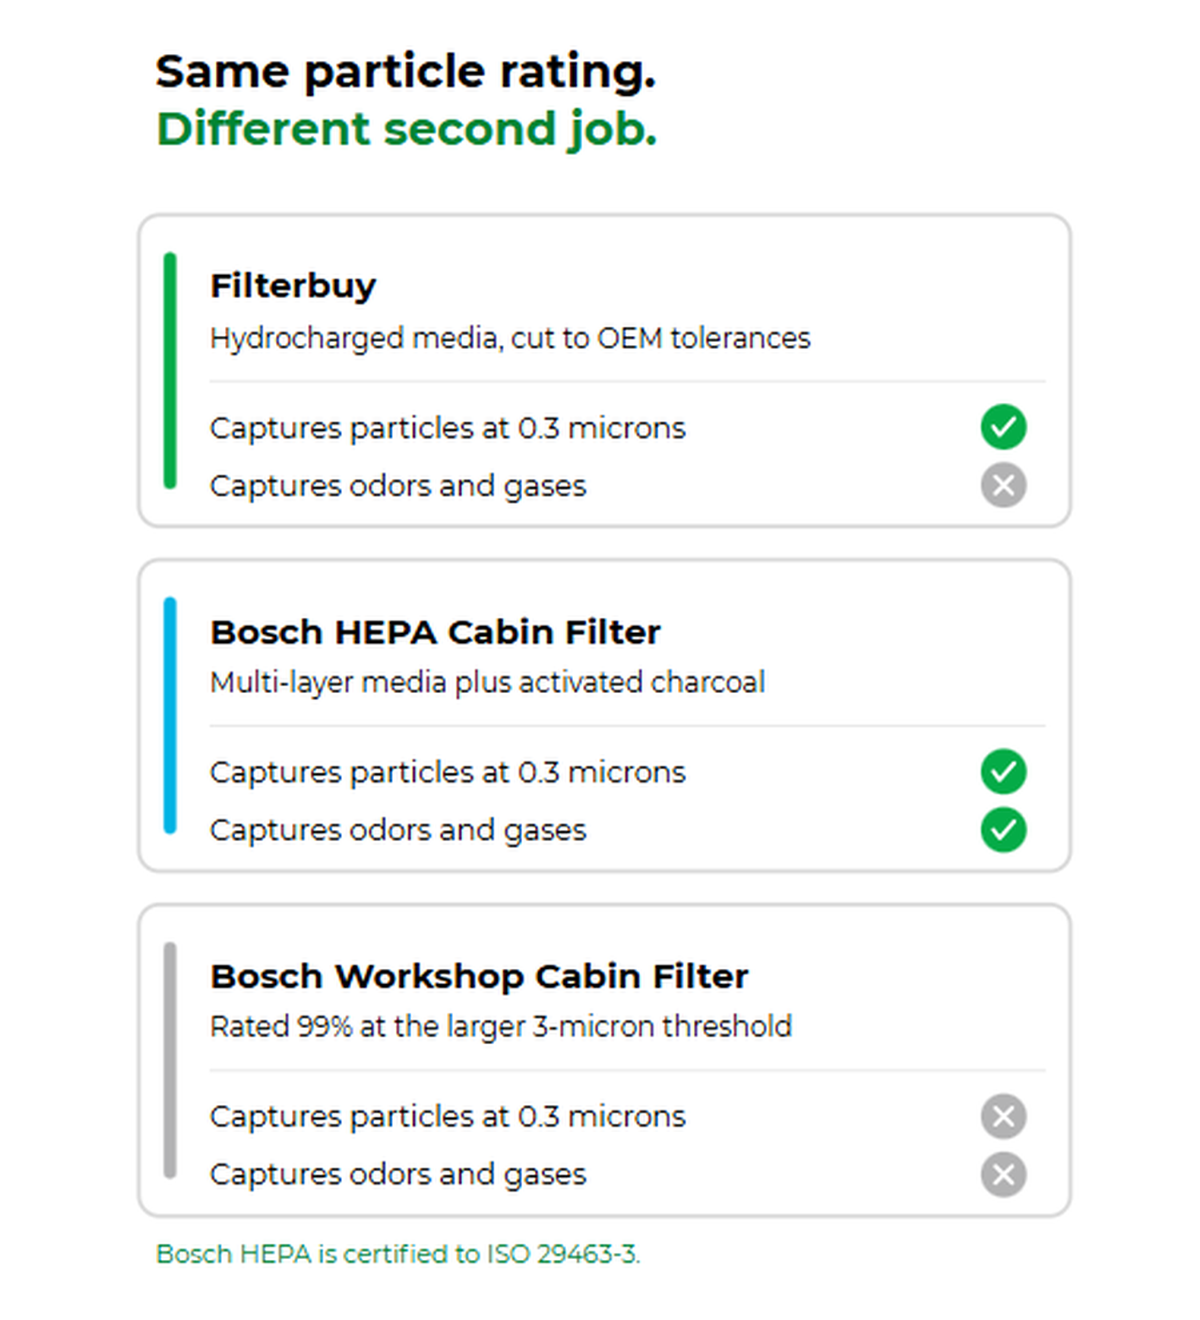
Task: Click the 'Same particle rating.' heading
Action: (405, 71)
